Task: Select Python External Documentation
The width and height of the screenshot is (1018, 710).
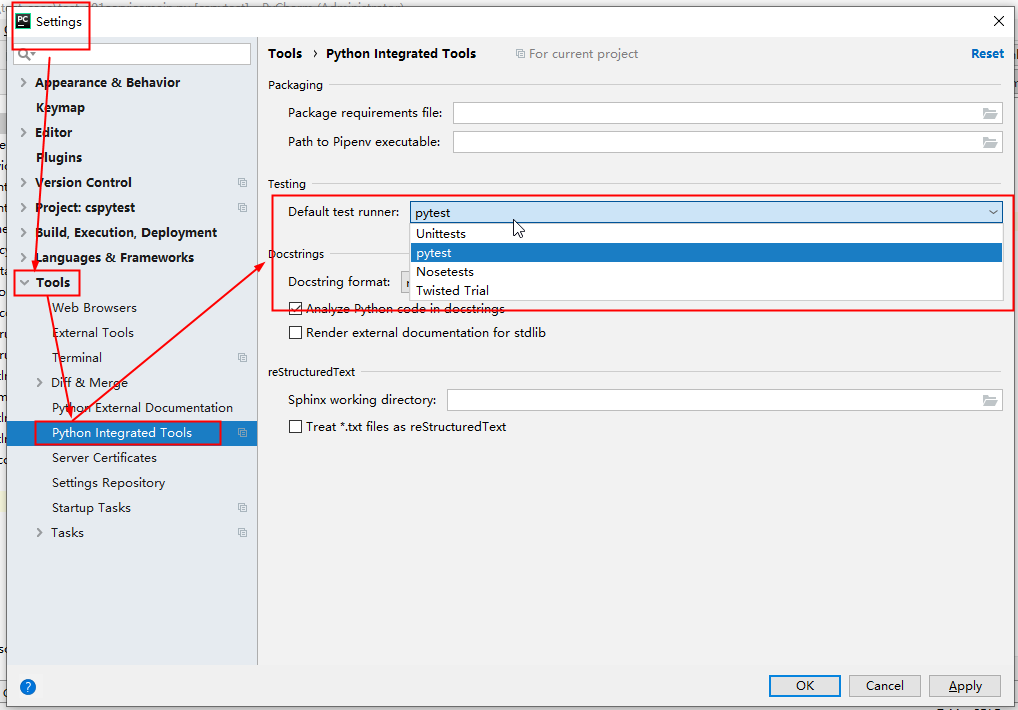Action: coord(142,408)
